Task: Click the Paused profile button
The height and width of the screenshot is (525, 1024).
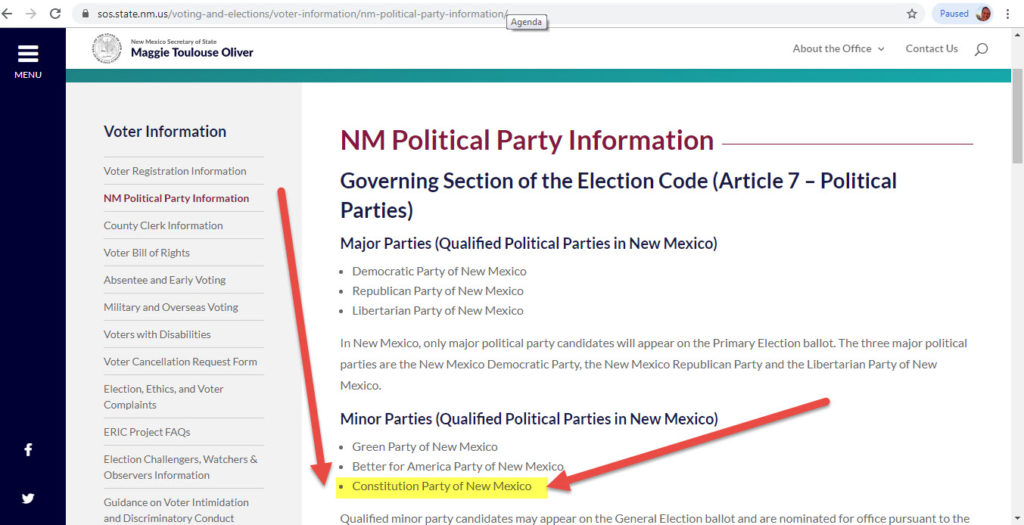Action: click(963, 14)
